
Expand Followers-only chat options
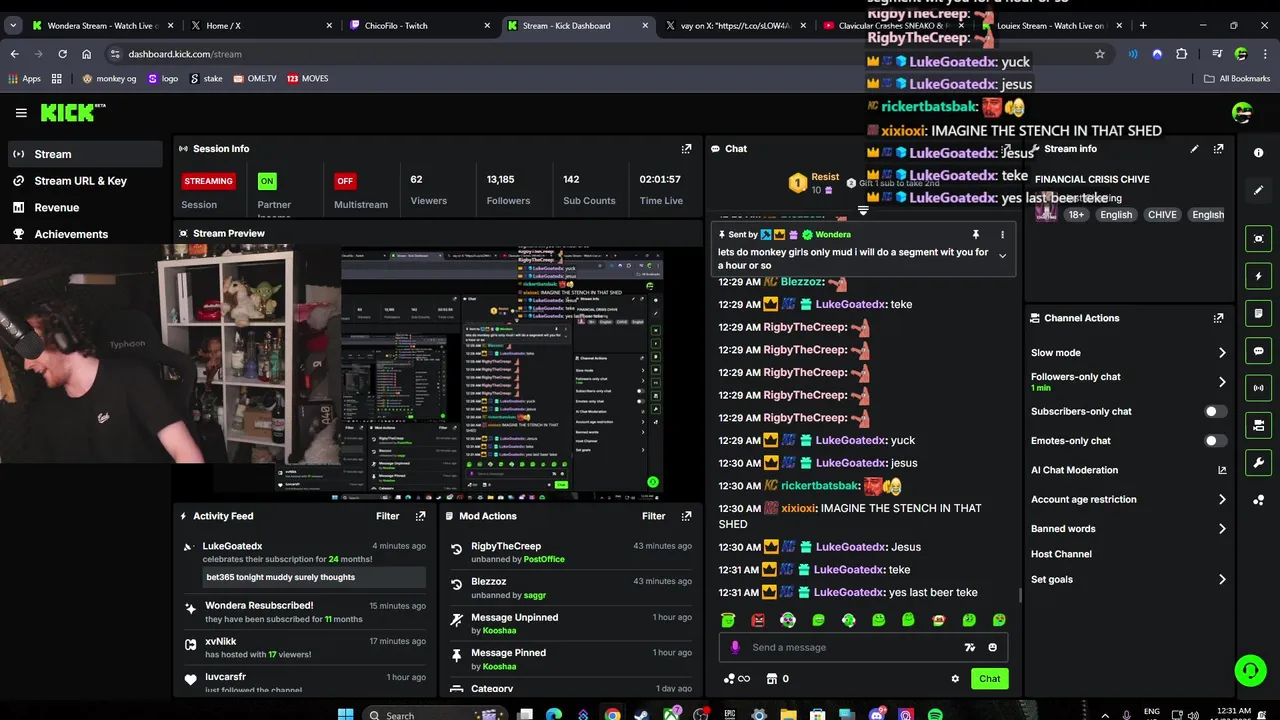coord(1222,382)
